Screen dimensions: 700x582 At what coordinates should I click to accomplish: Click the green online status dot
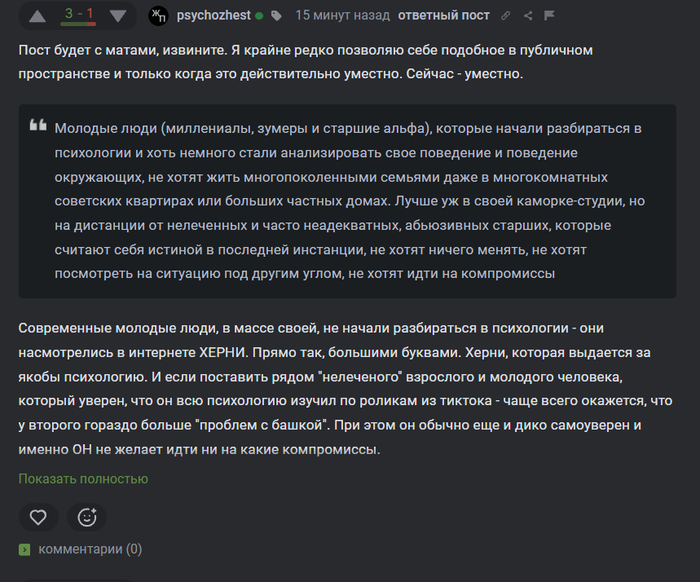coord(259,16)
